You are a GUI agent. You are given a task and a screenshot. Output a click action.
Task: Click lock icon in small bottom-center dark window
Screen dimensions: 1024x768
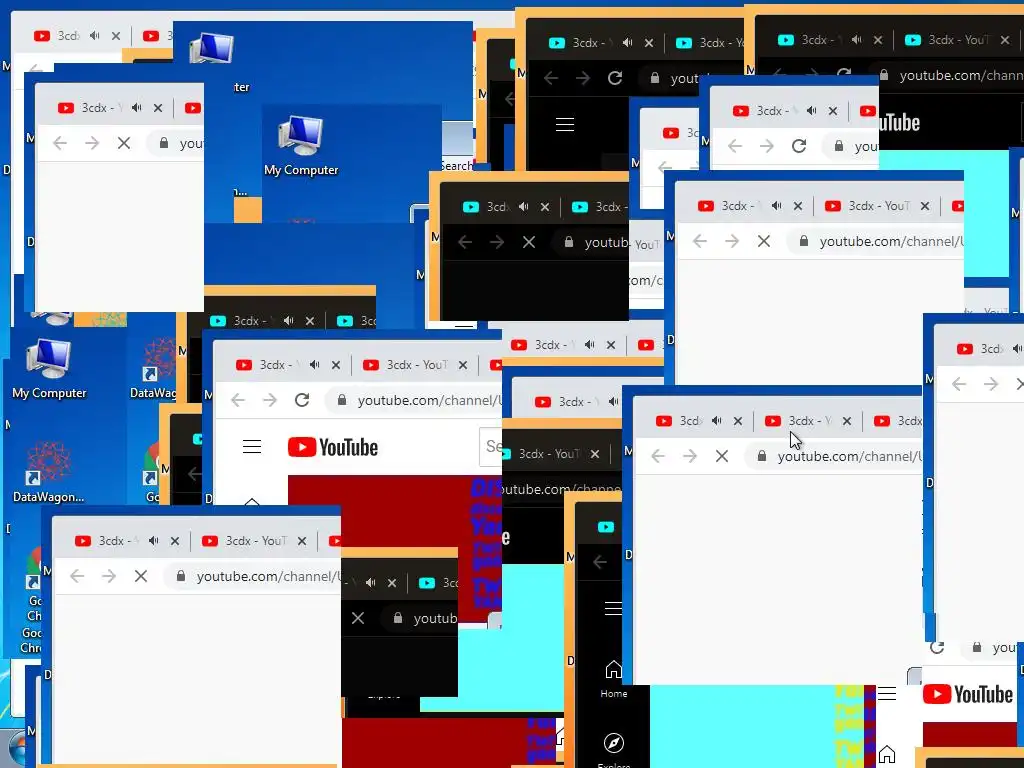(x=397, y=618)
